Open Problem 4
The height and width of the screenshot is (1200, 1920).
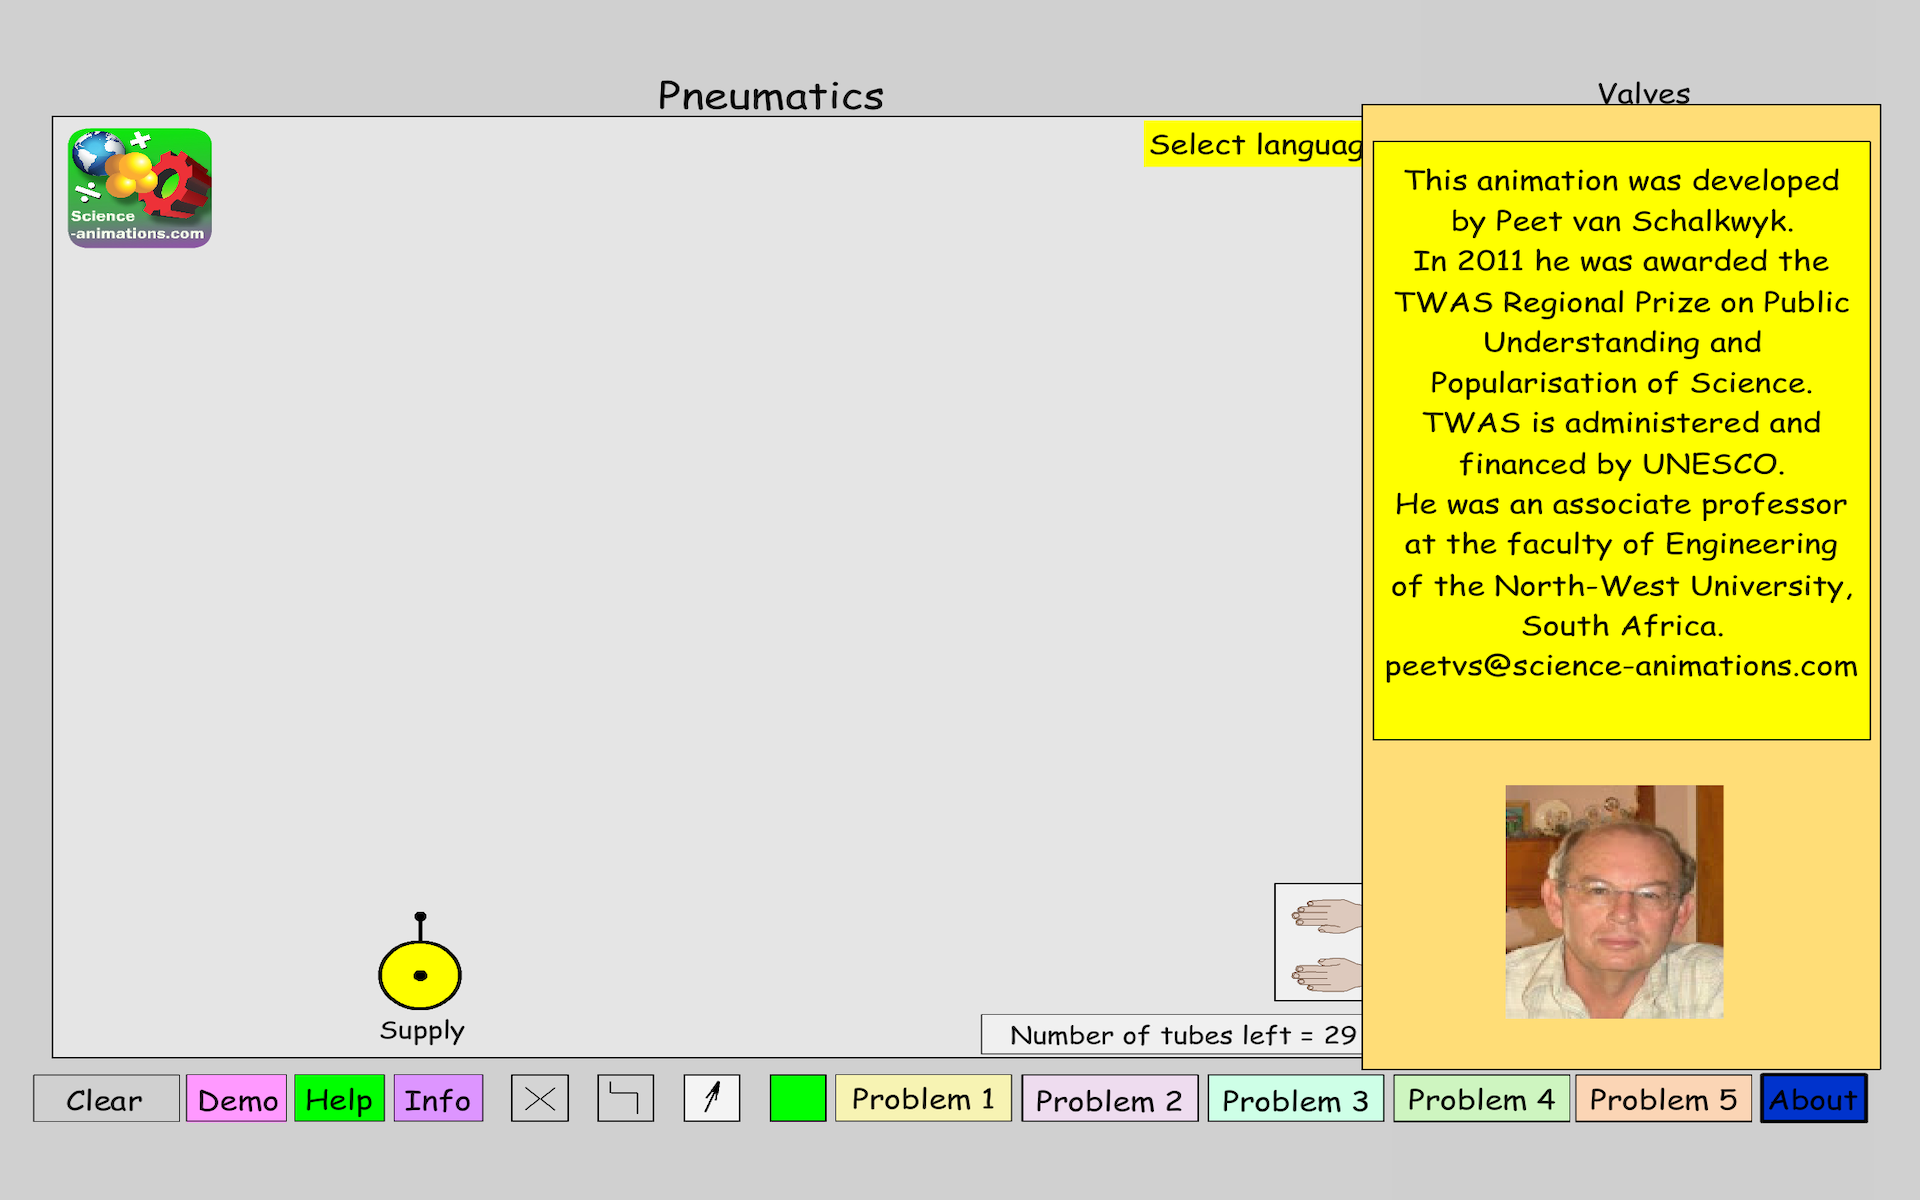click(1481, 1098)
